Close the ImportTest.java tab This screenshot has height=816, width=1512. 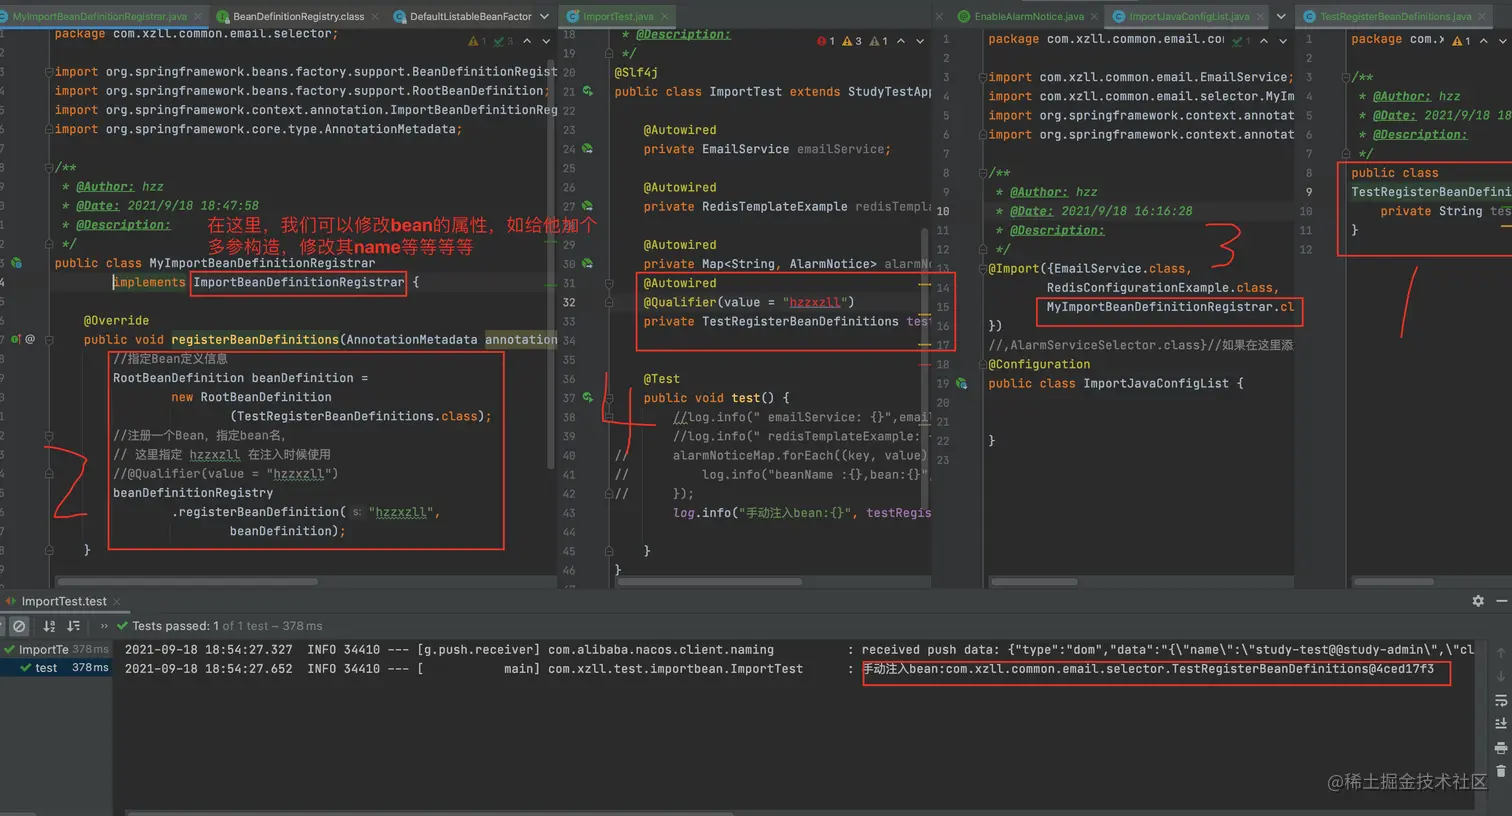click(665, 16)
